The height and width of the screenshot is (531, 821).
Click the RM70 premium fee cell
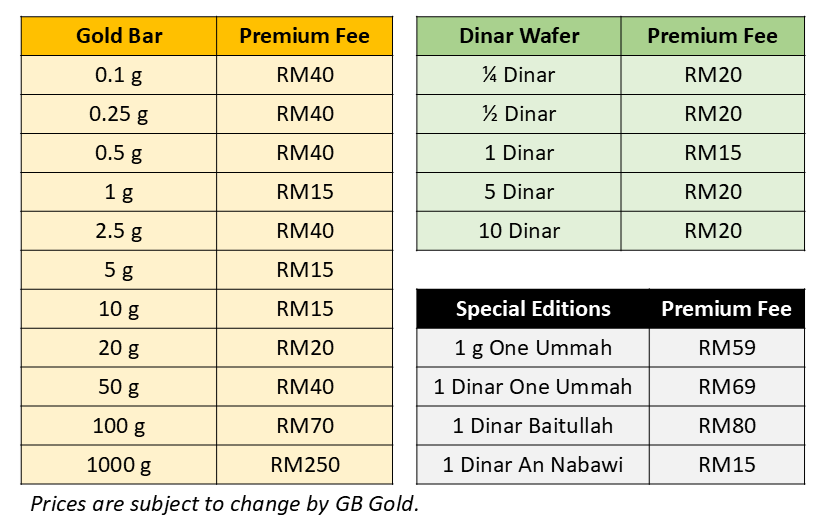[305, 426]
